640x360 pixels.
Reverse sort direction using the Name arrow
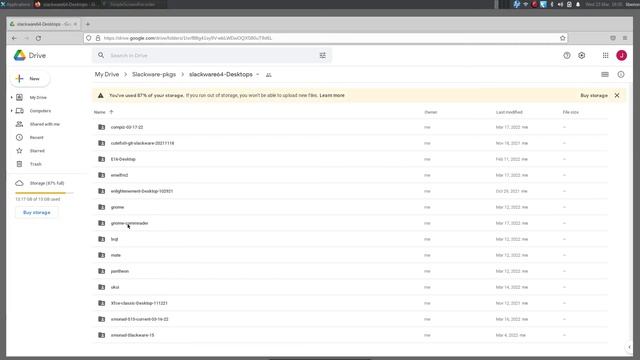click(111, 112)
